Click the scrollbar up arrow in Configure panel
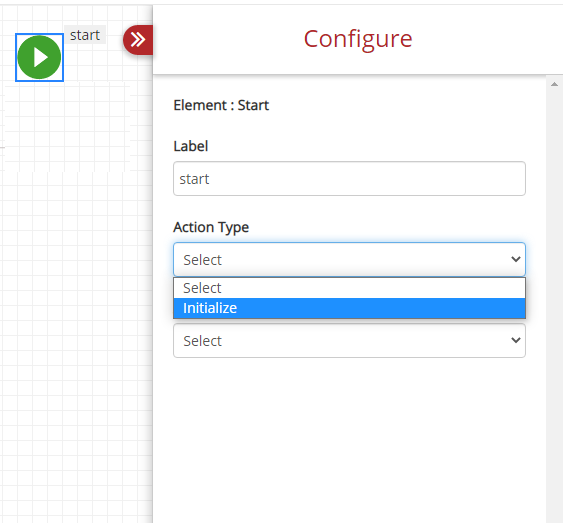The image size is (563, 523). pyautogui.click(x=554, y=84)
